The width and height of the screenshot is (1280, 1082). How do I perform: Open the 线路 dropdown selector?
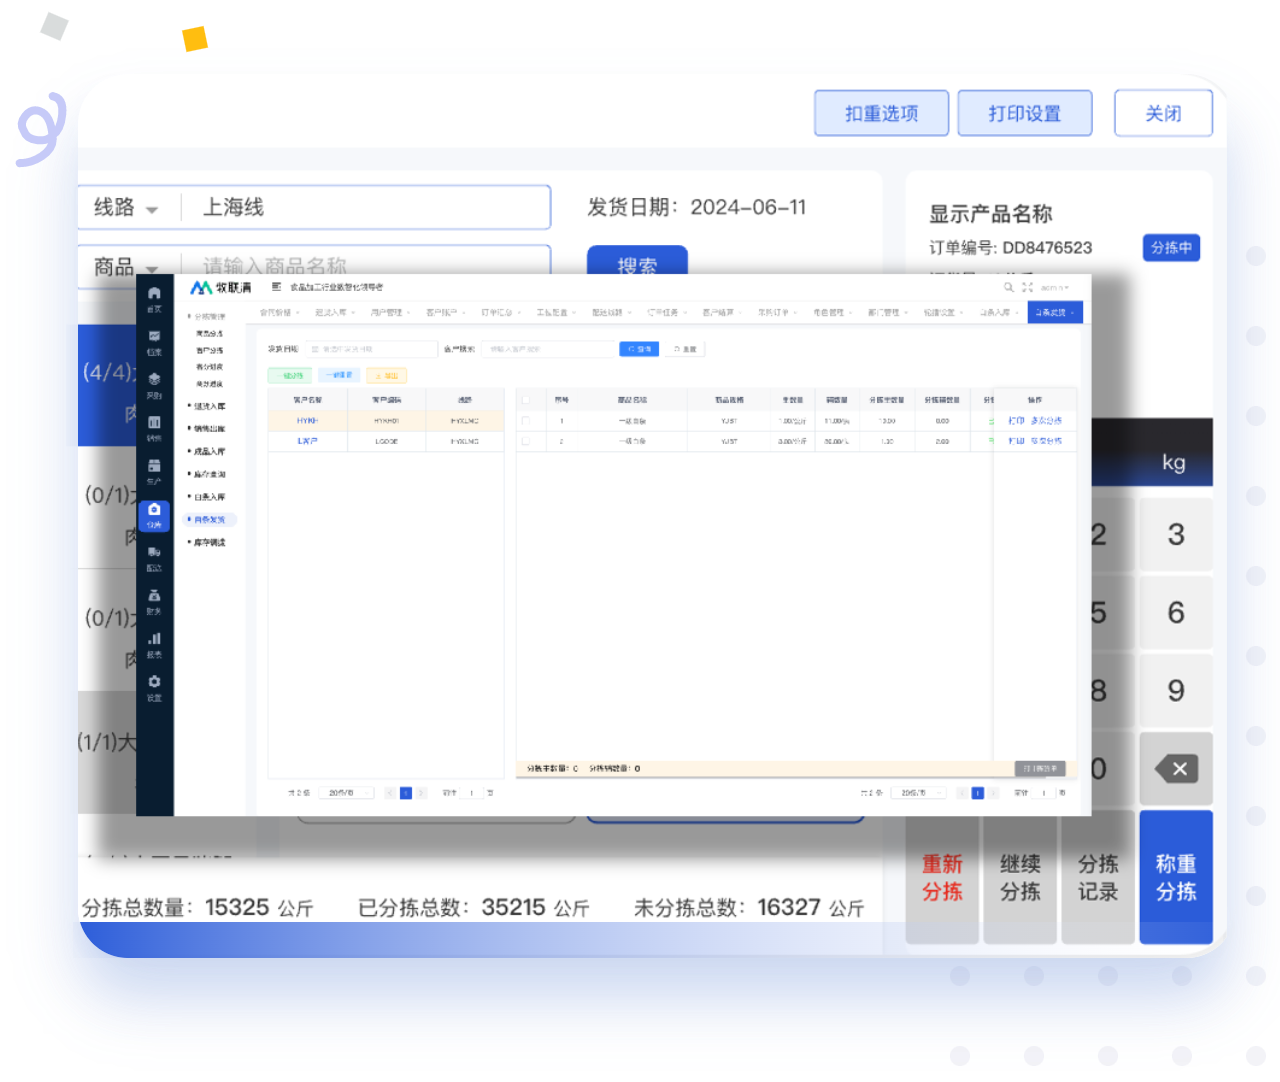tap(126, 208)
